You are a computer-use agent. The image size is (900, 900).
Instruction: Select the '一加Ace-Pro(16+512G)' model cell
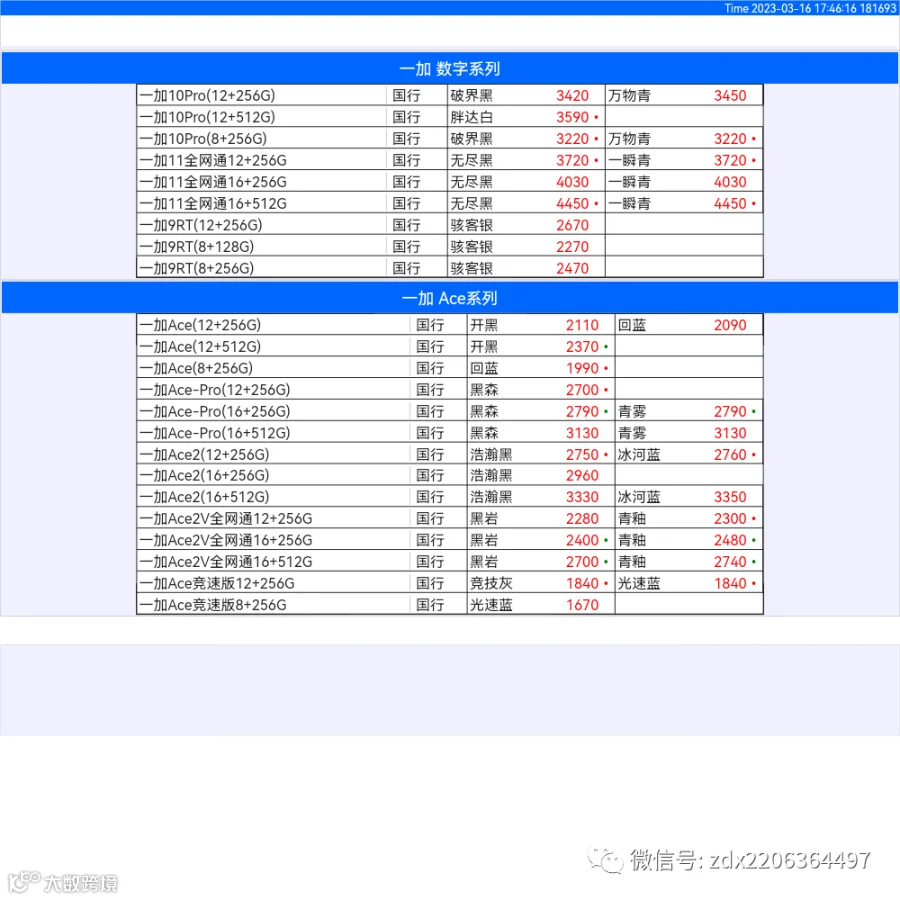[x=274, y=433]
